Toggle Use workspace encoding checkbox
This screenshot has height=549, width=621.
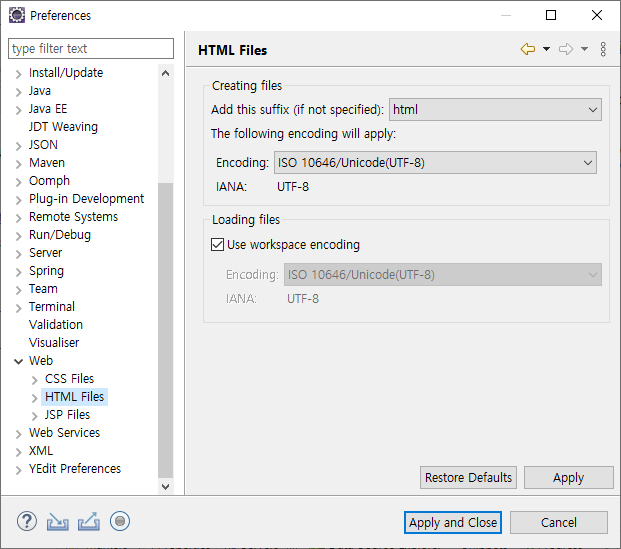click(x=217, y=245)
